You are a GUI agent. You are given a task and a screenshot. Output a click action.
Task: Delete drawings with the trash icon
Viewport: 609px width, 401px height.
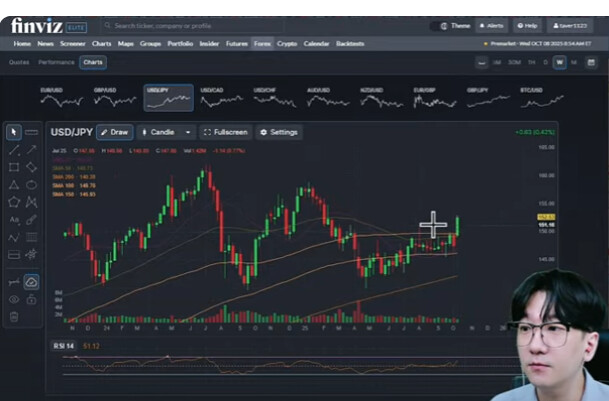click(x=14, y=317)
